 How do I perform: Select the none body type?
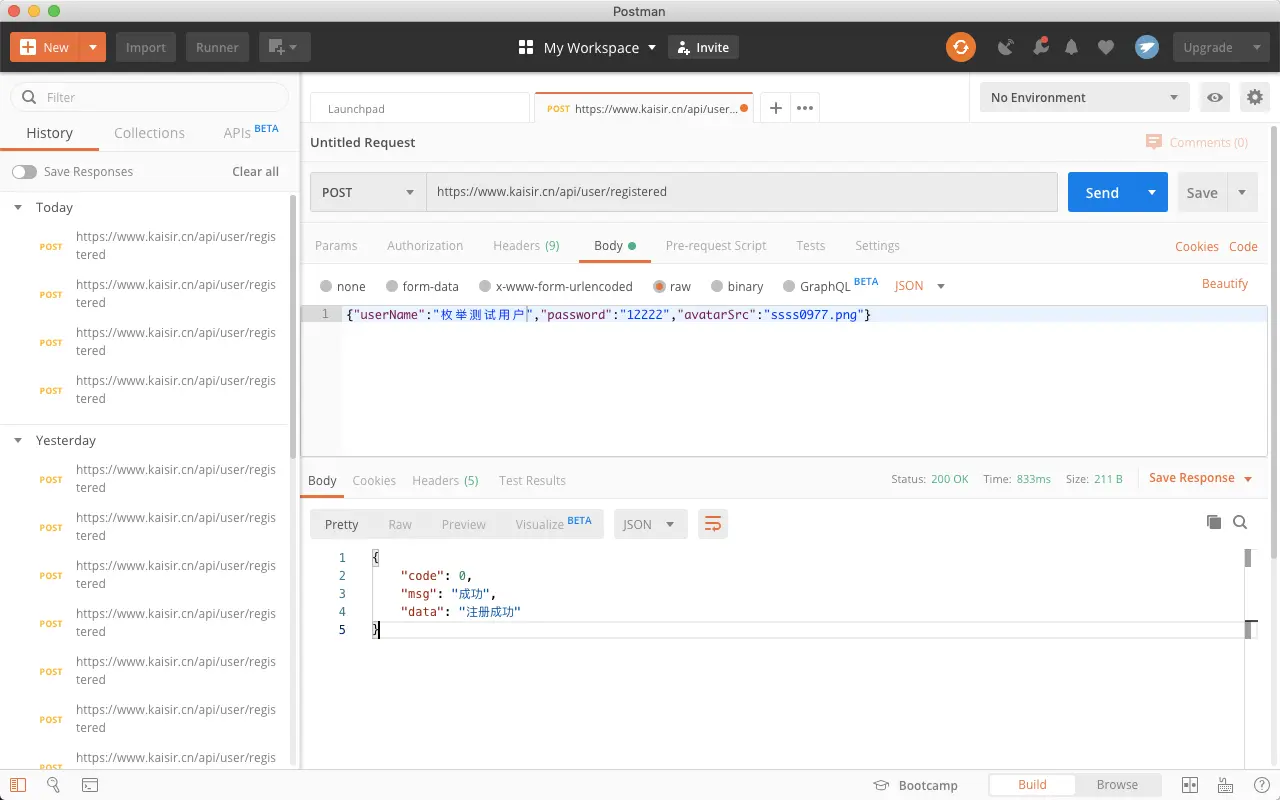click(x=326, y=286)
